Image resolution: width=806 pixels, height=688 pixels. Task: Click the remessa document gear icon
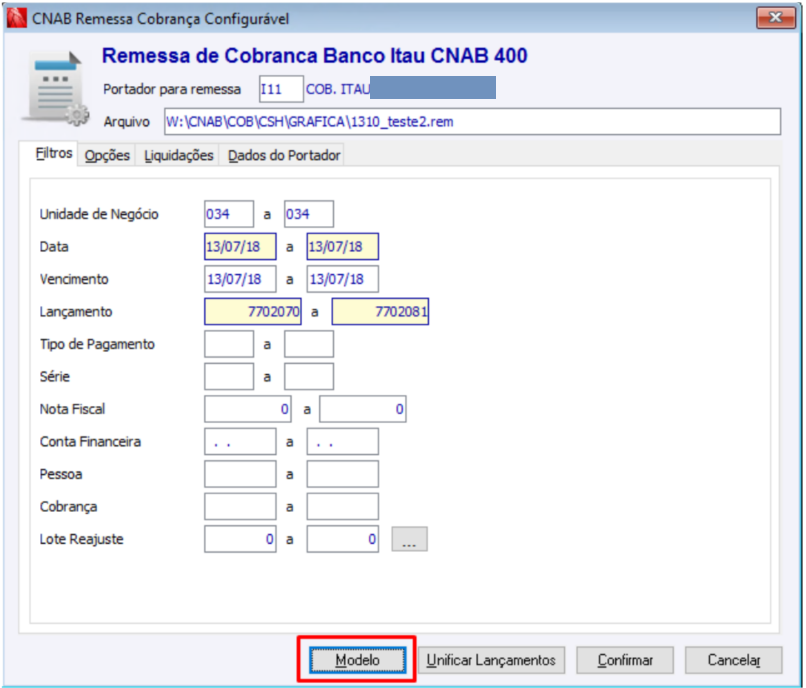pos(56,88)
